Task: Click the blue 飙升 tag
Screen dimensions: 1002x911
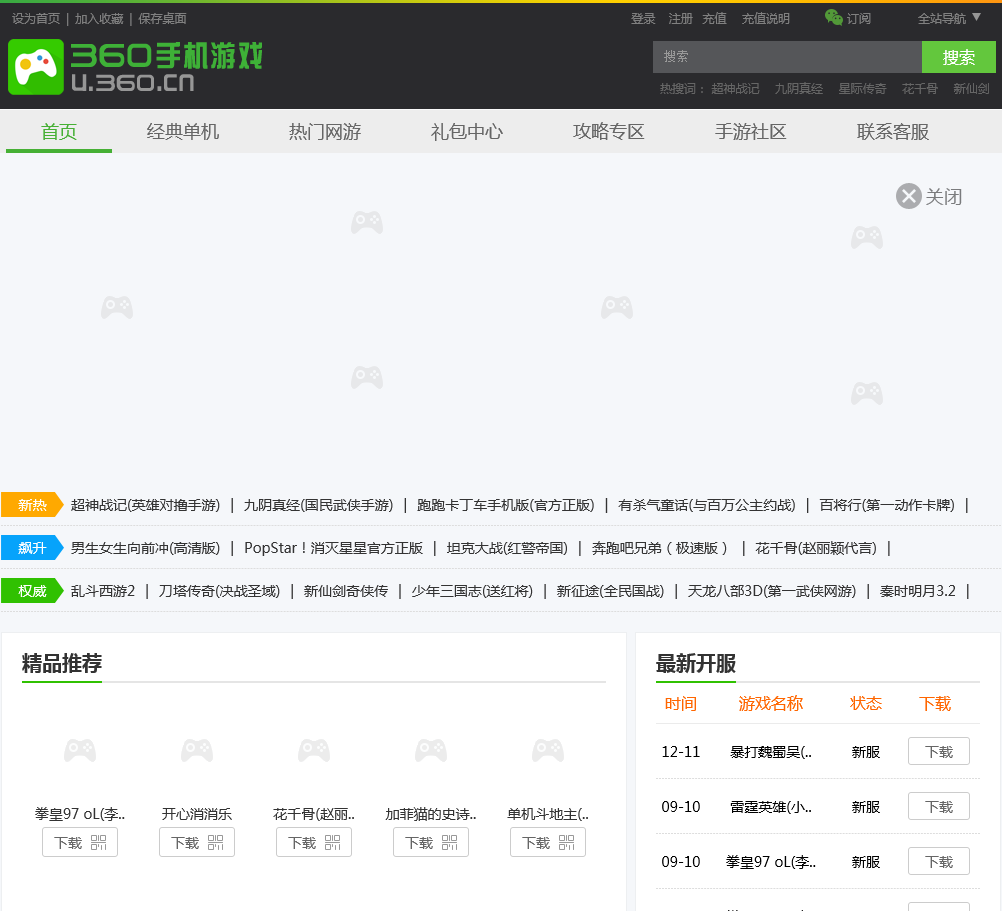Action: [x=32, y=547]
